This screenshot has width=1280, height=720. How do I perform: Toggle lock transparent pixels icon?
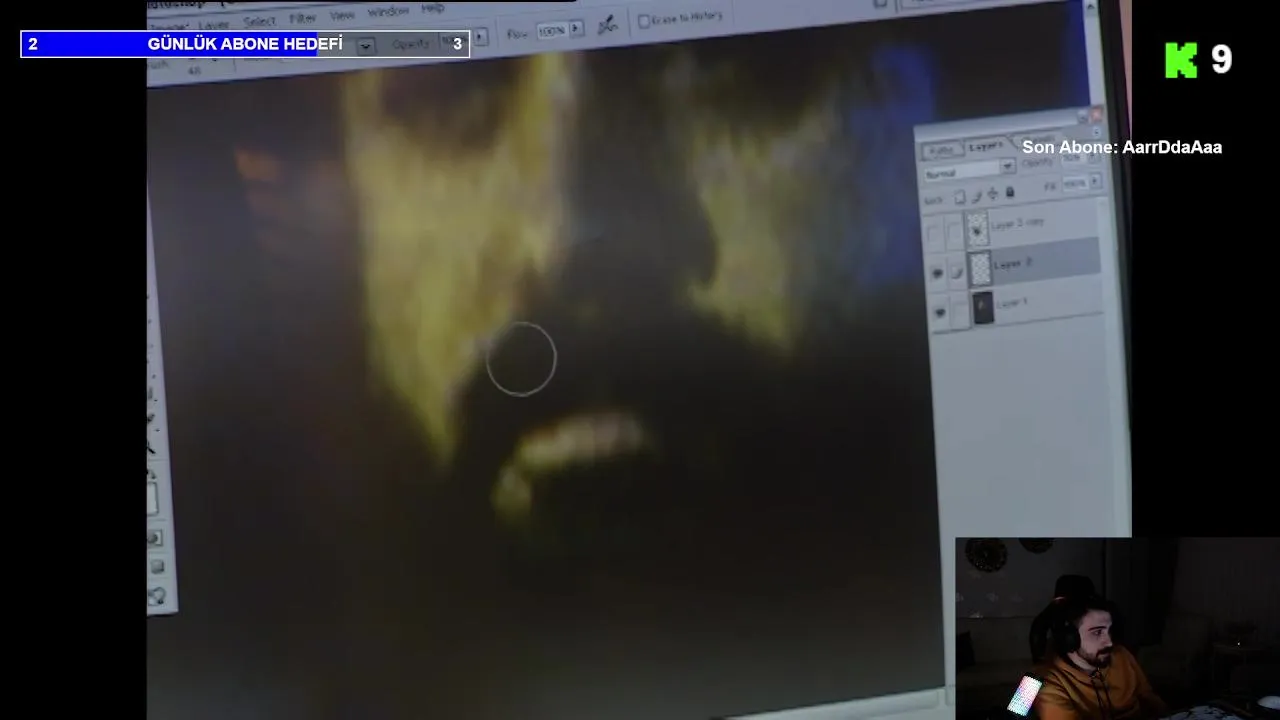(960, 197)
